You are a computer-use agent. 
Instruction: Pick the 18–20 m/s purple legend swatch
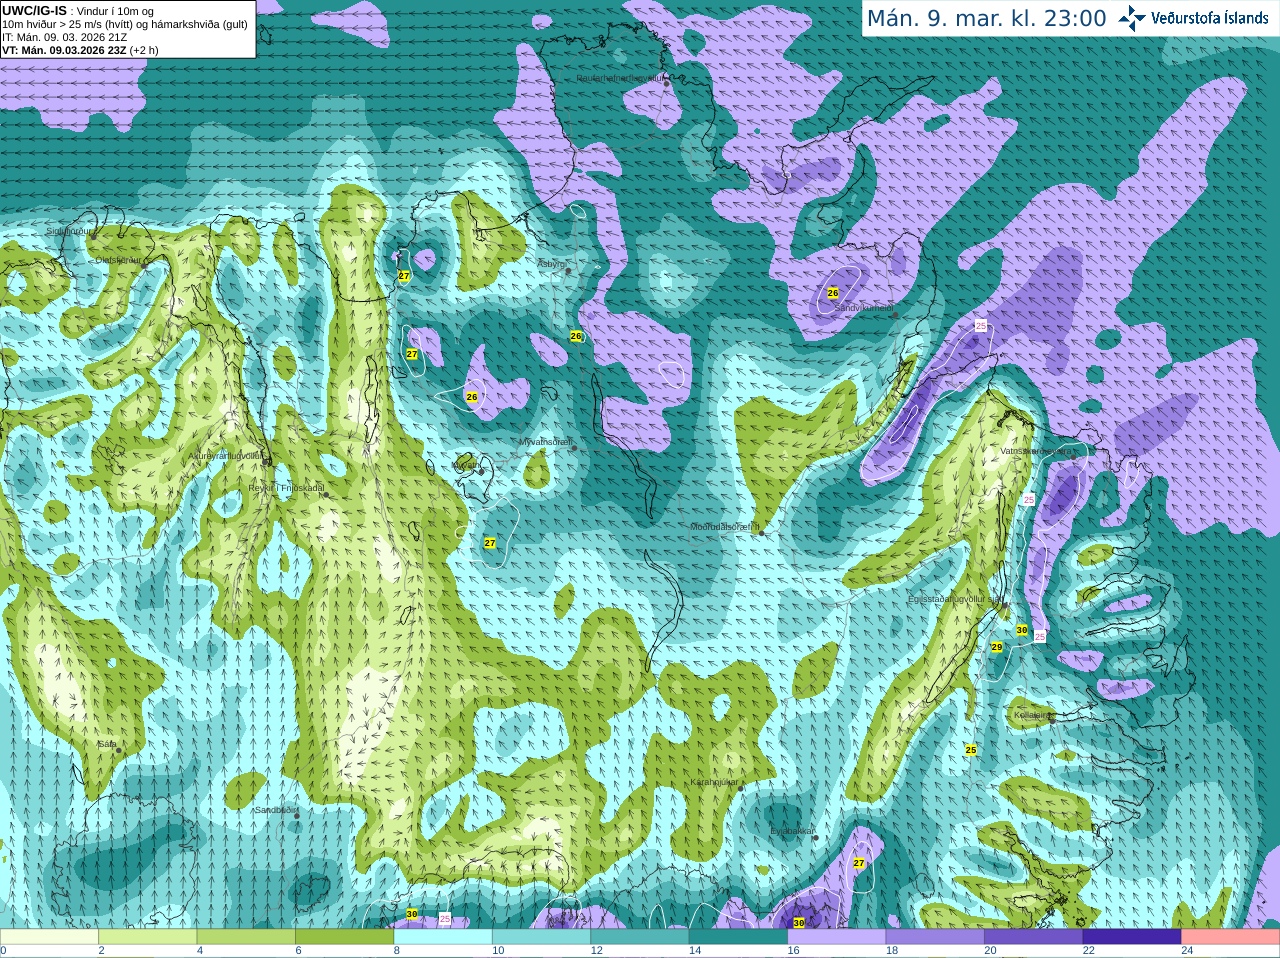point(935,937)
